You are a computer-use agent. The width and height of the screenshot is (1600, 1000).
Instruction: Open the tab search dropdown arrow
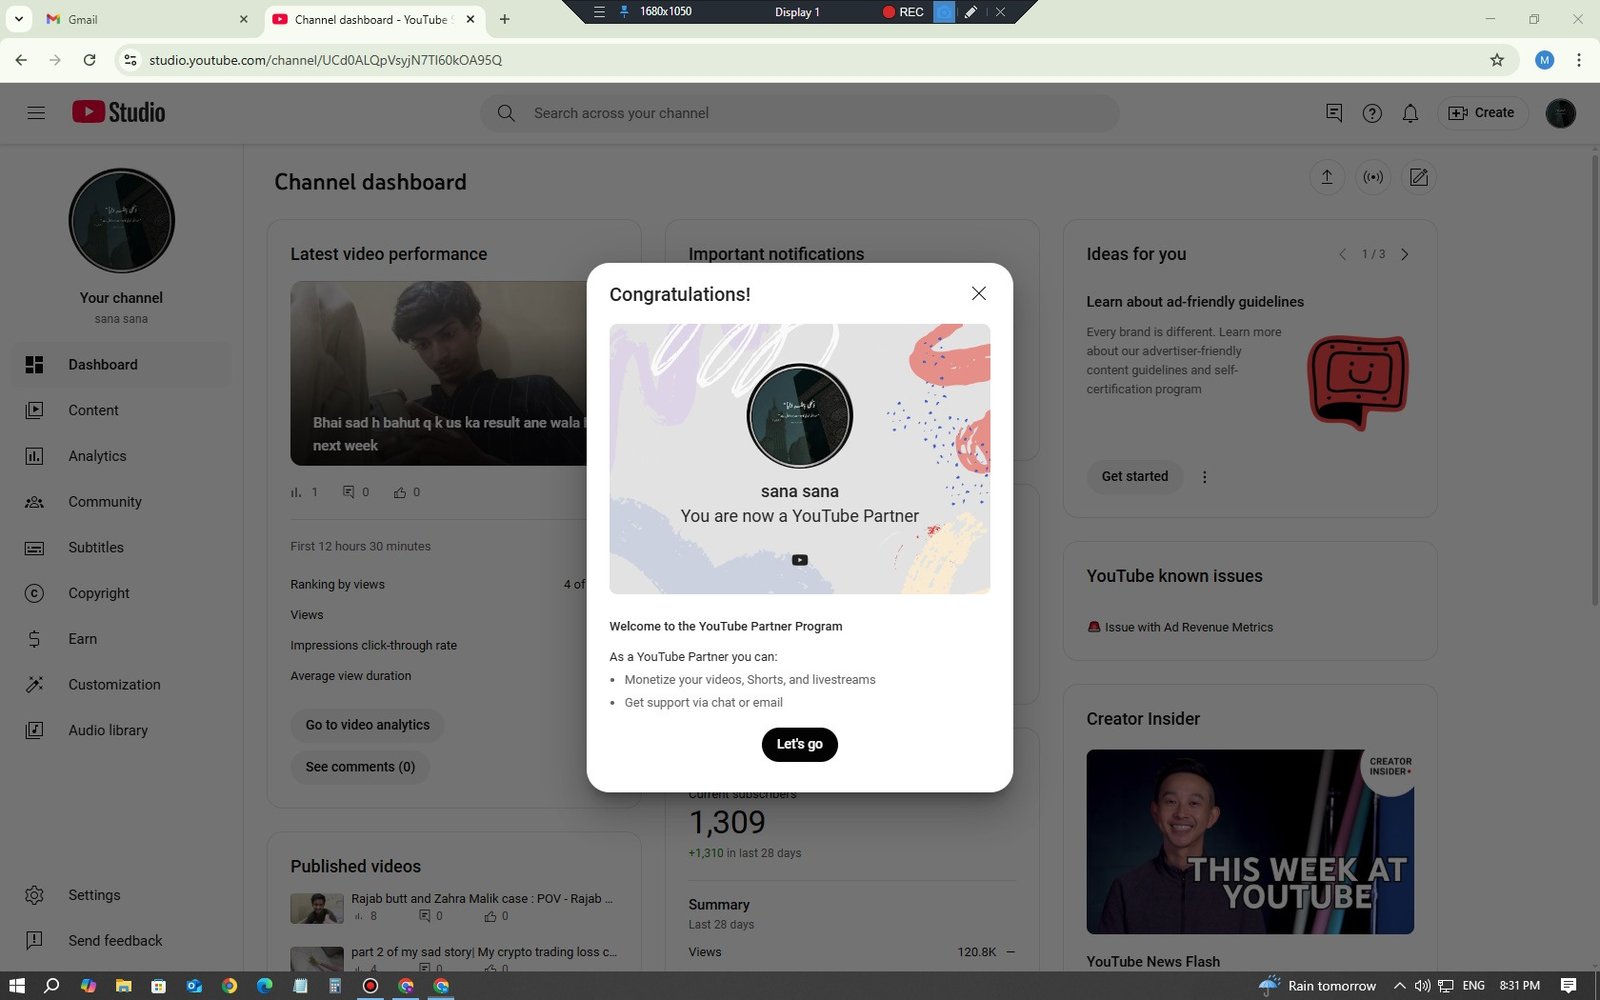point(18,19)
